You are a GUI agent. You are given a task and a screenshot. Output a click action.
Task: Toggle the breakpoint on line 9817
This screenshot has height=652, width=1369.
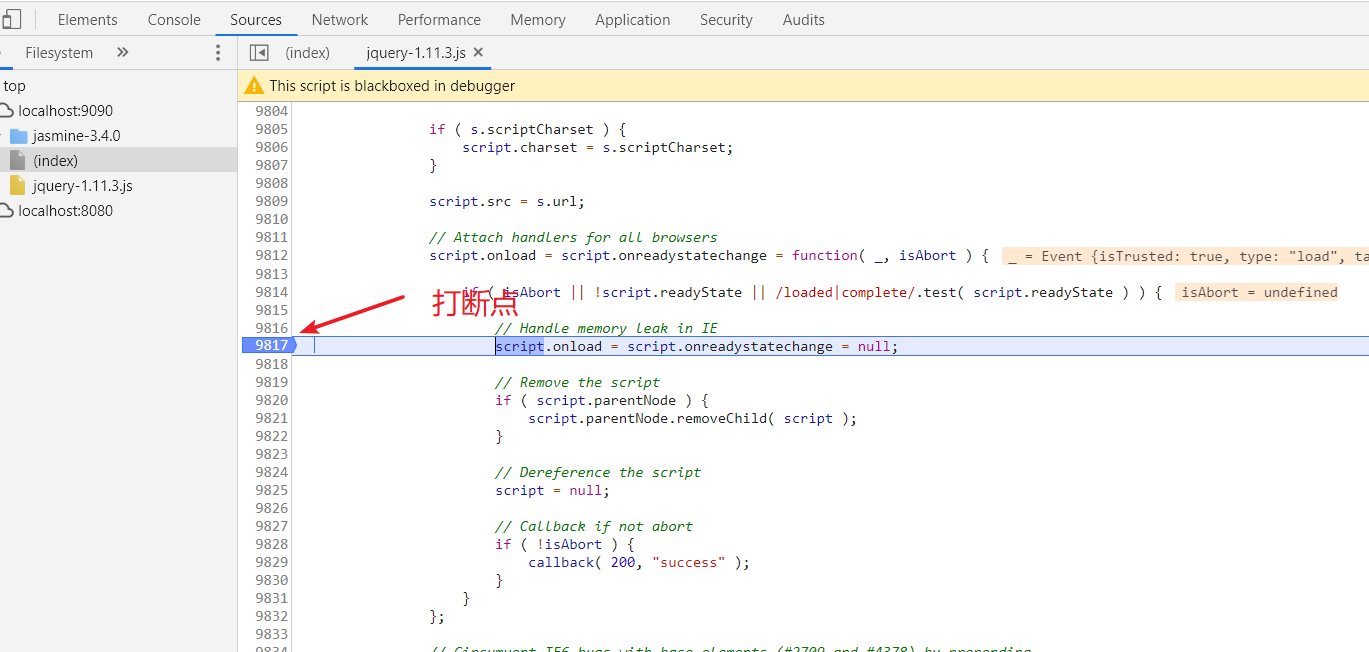coord(270,344)
